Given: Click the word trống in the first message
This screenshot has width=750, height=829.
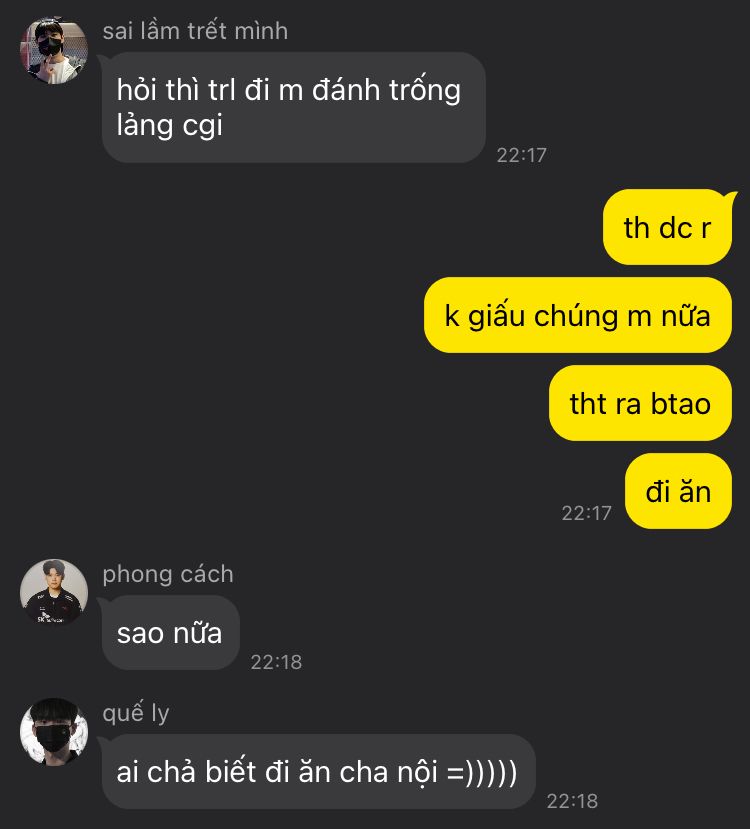Looking at the screenshot, I should tap(425, 89).
